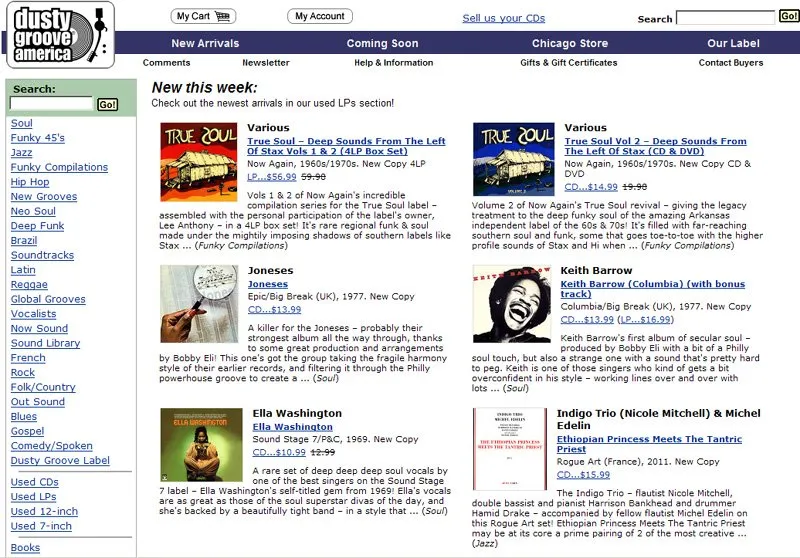The image size is (800, 558).
Task: Browse the French category
Action: click(x=28, y=358)
